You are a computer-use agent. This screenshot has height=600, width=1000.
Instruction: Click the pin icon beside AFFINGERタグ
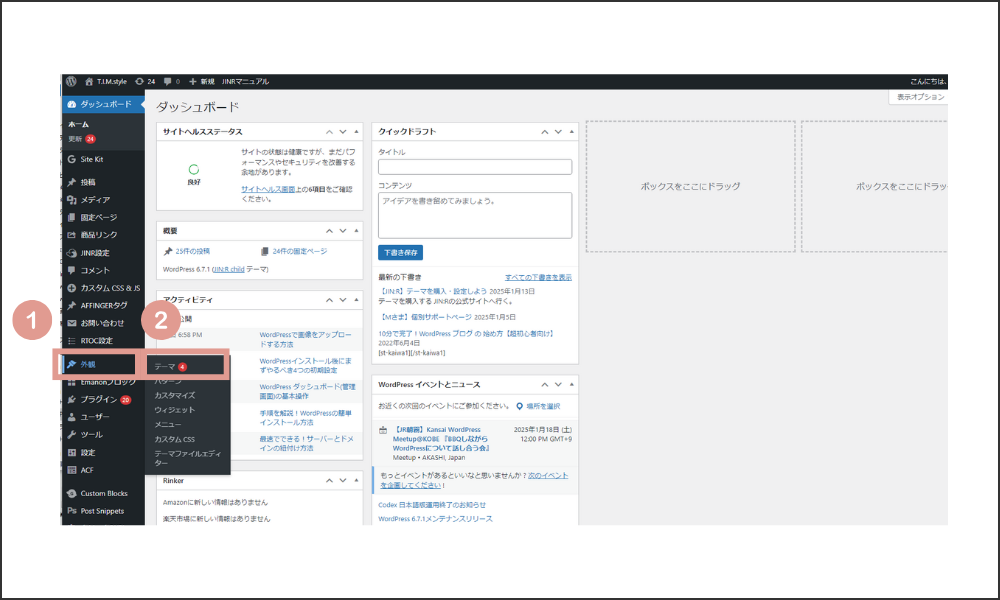click(71, 305)
